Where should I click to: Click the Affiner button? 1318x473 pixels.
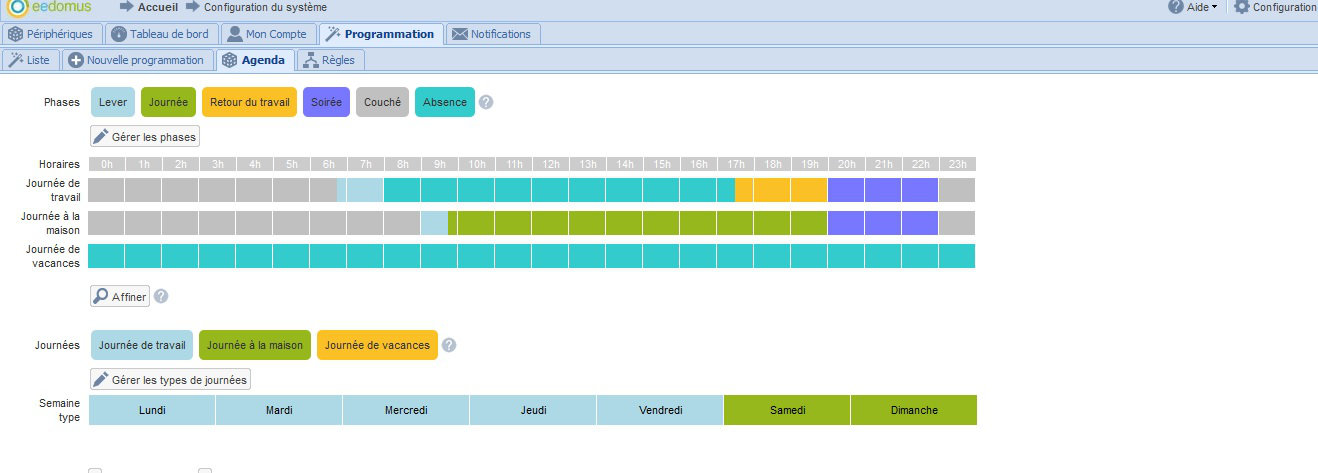tap(120, 296)
